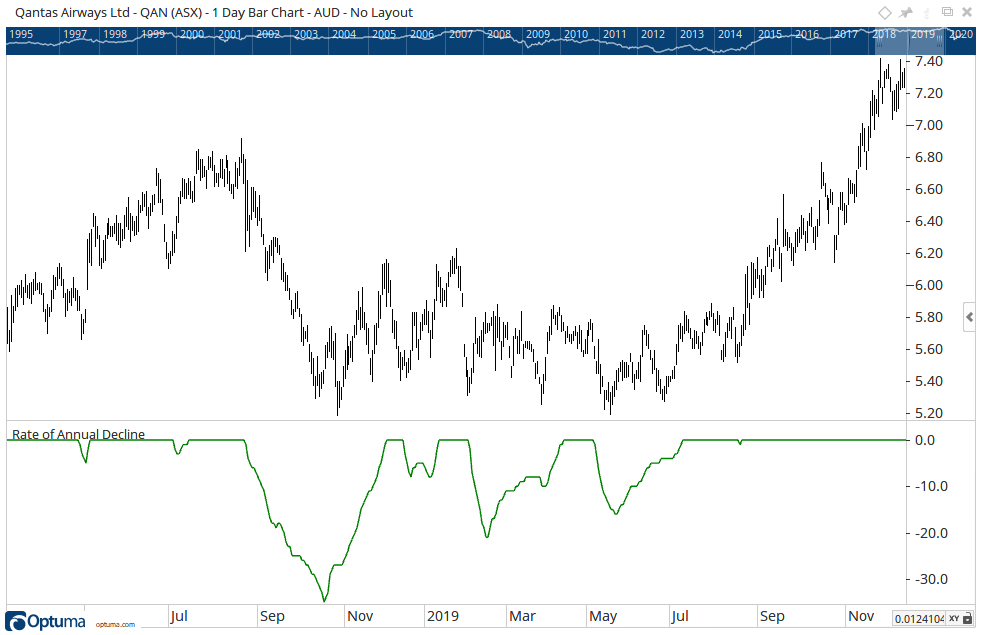Jump to 2013 in the overview timeline
The width and height of the screenshot is (982, 635).
point(692,34)
